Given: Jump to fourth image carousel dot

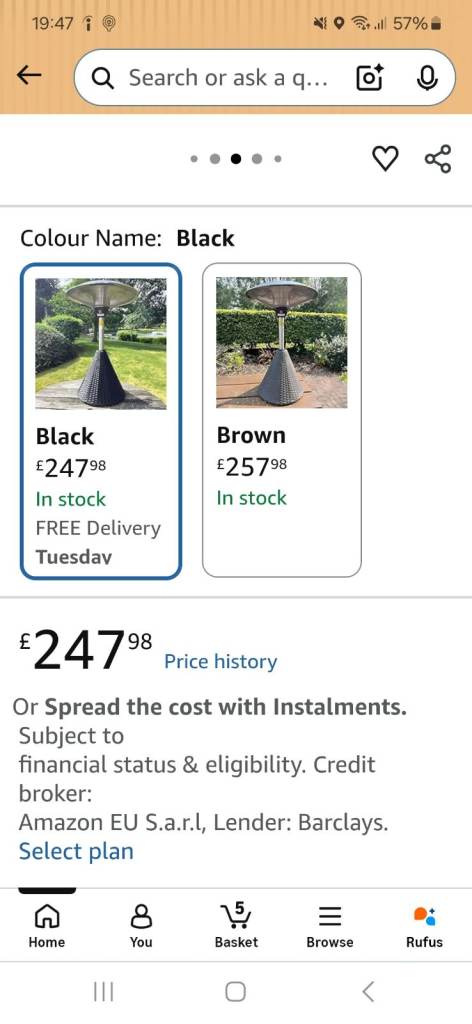Looking at the screenshot, I should (x=257, y=159).
